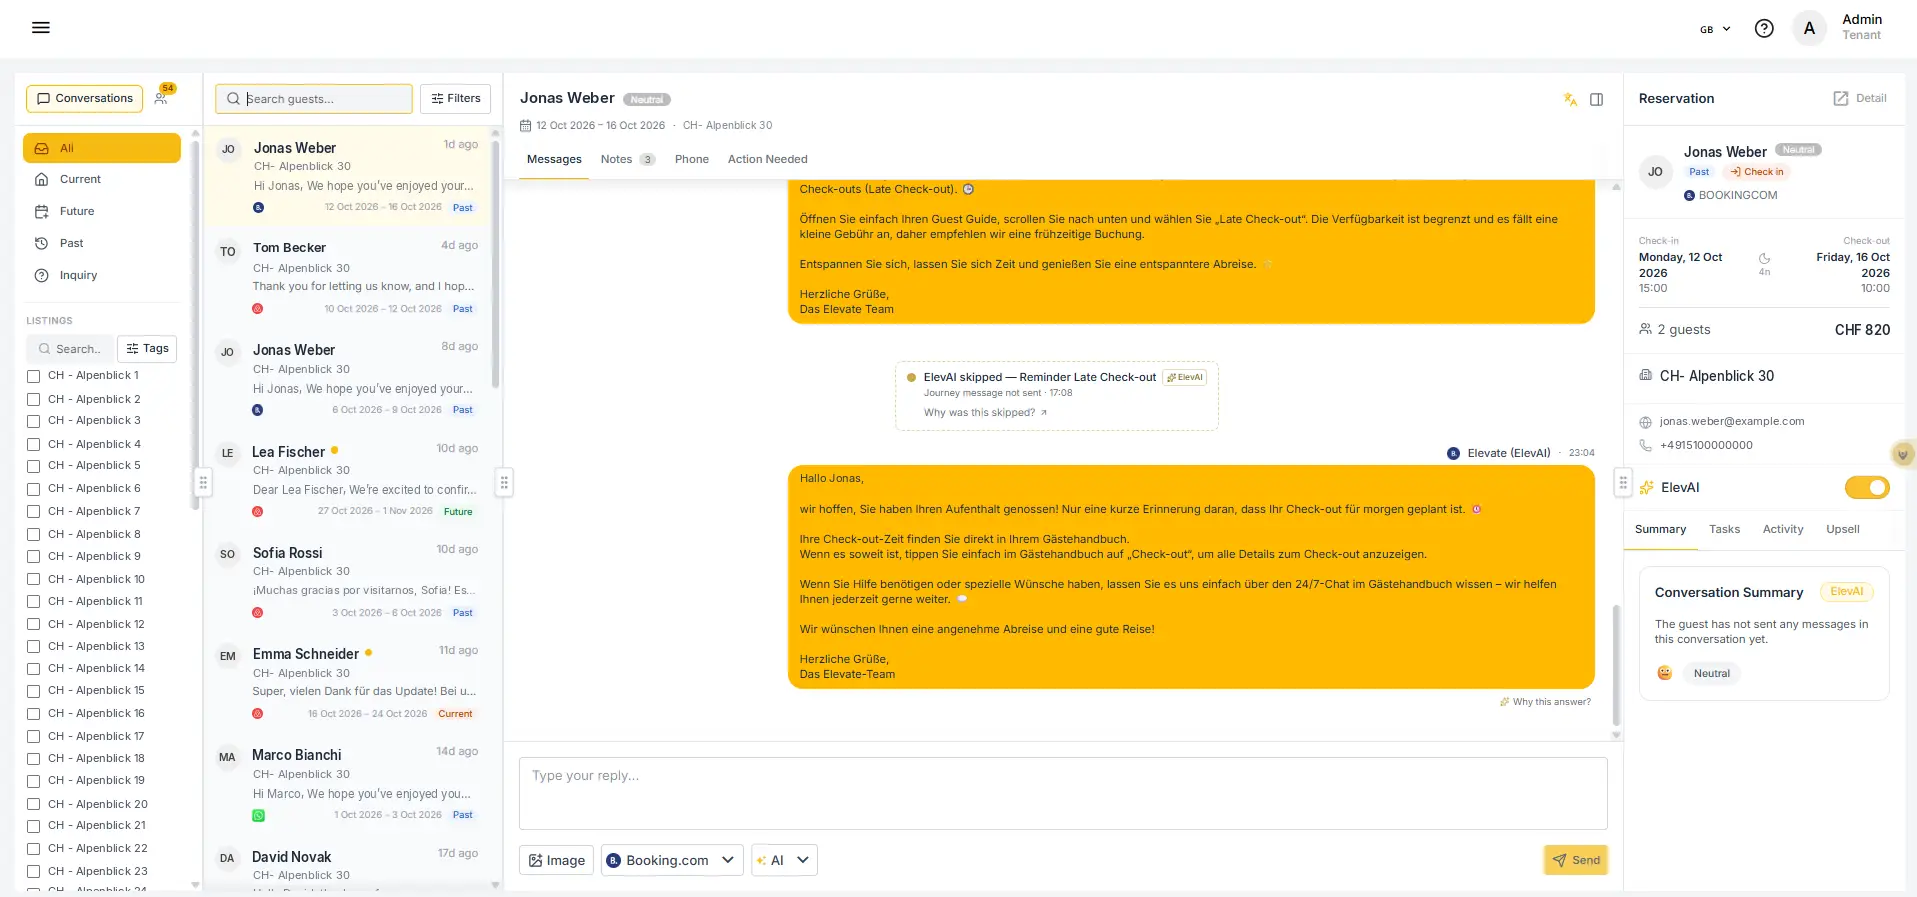1917x897 pixels.
Task: Expand the AI reply dropdown
Action: (784, 860)
